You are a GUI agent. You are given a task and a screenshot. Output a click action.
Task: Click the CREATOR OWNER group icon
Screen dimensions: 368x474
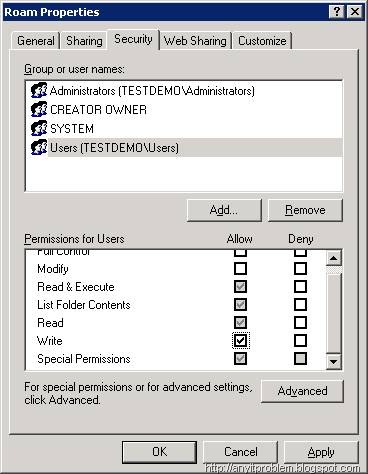tap(39, 109)
